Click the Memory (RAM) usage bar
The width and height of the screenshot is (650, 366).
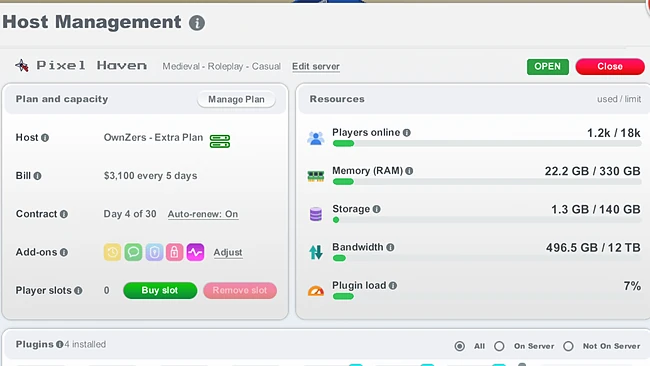pyautogui.click(x=487, y=182)
